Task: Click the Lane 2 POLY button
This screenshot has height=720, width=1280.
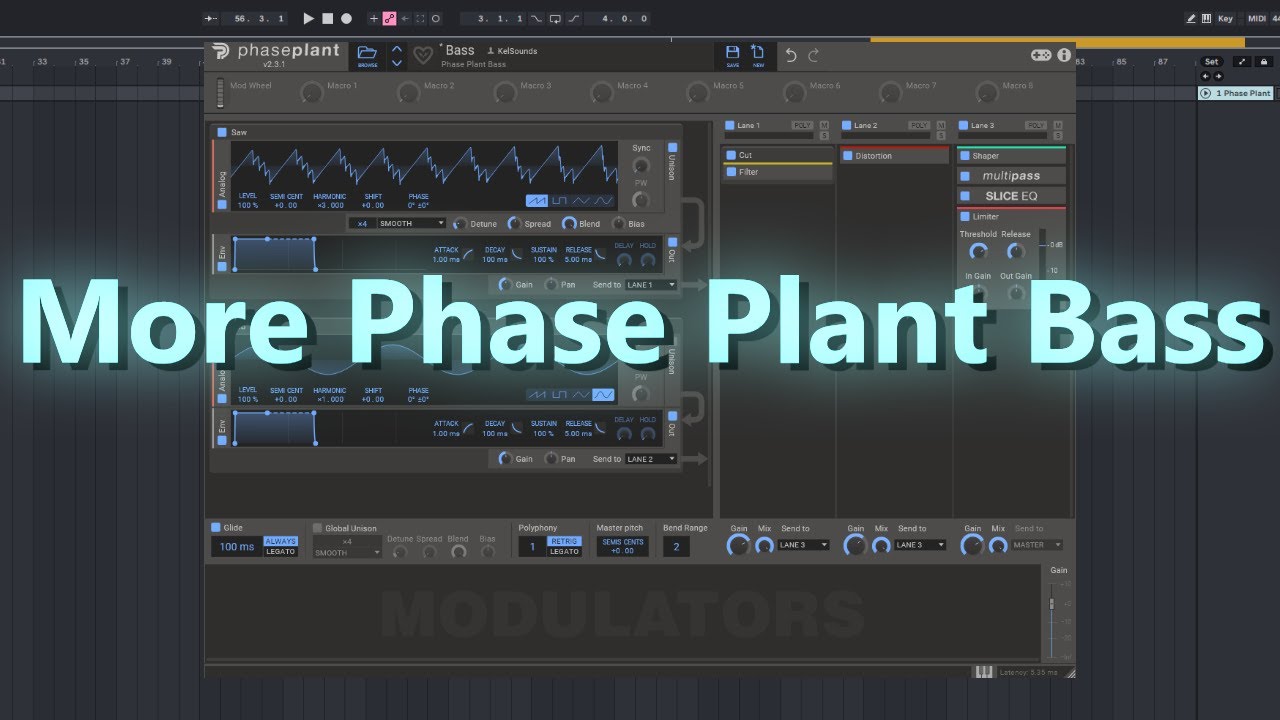Action: coord(919,126)
